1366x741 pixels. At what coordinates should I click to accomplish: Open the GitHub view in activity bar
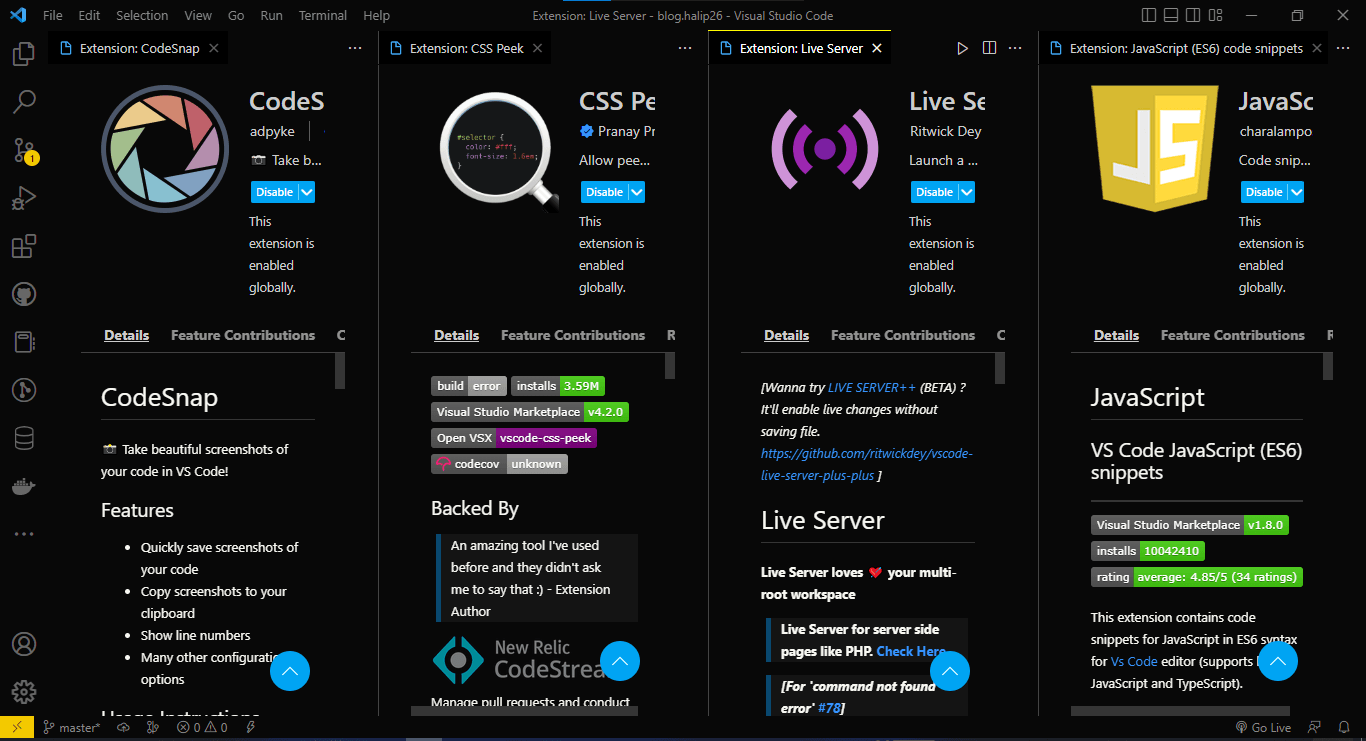click(24, 294)
